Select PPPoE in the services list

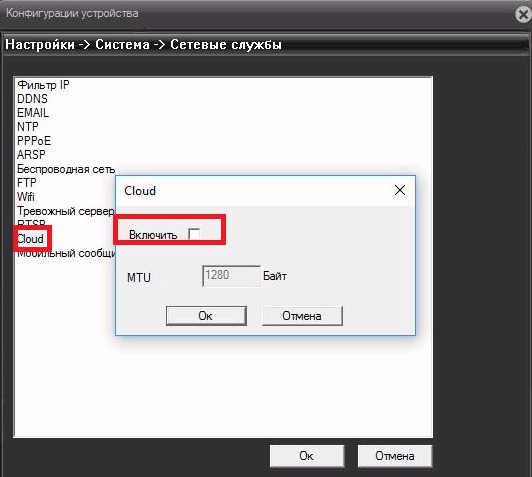point(34,140)
